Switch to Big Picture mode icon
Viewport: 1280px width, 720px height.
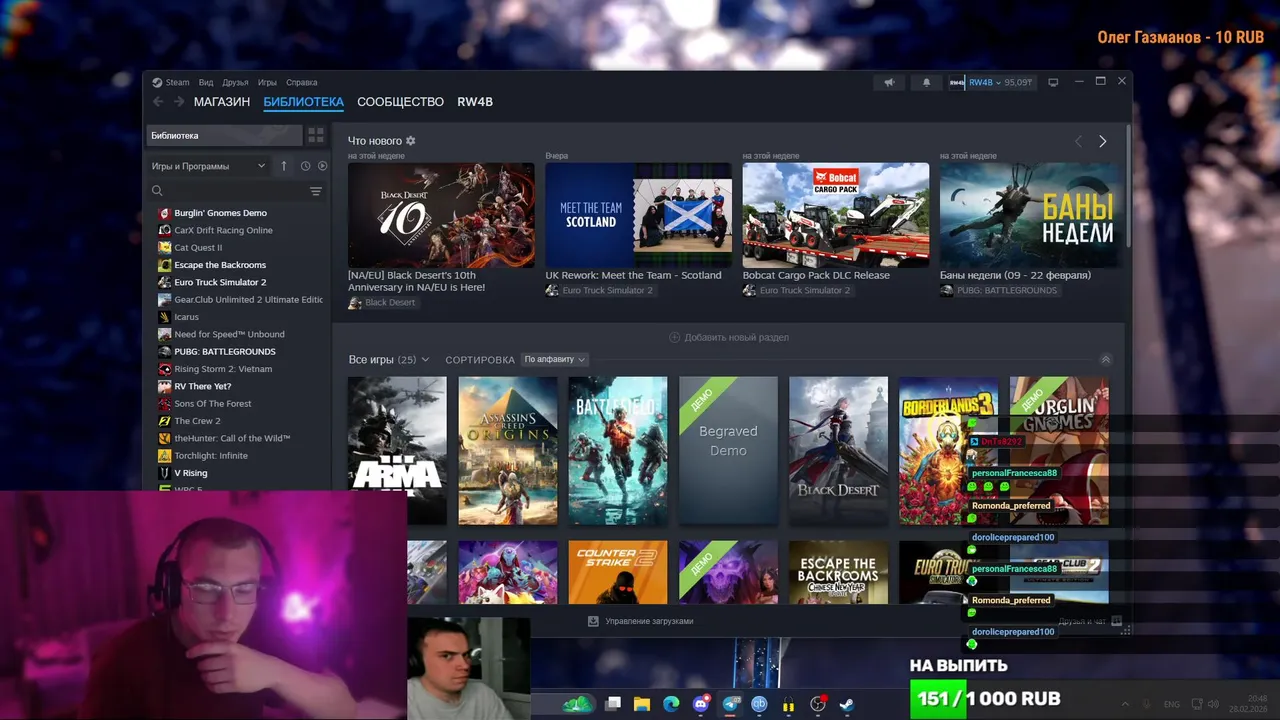point(1053,82)
